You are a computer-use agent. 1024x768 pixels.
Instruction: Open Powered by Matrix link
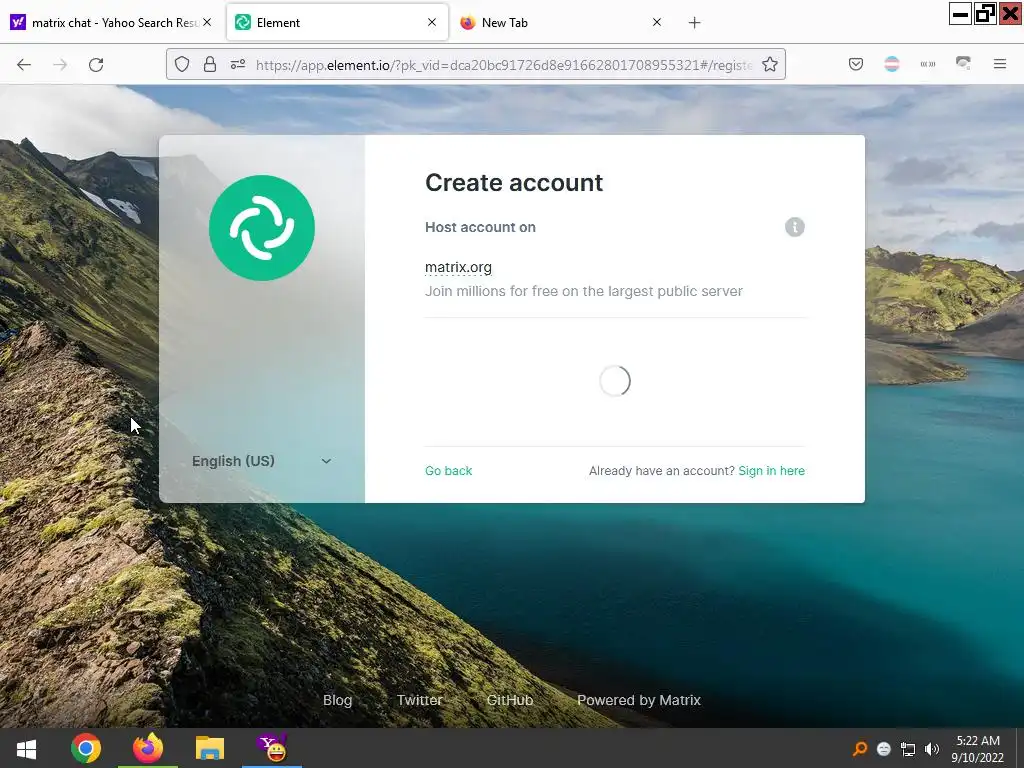pos(639,700)
